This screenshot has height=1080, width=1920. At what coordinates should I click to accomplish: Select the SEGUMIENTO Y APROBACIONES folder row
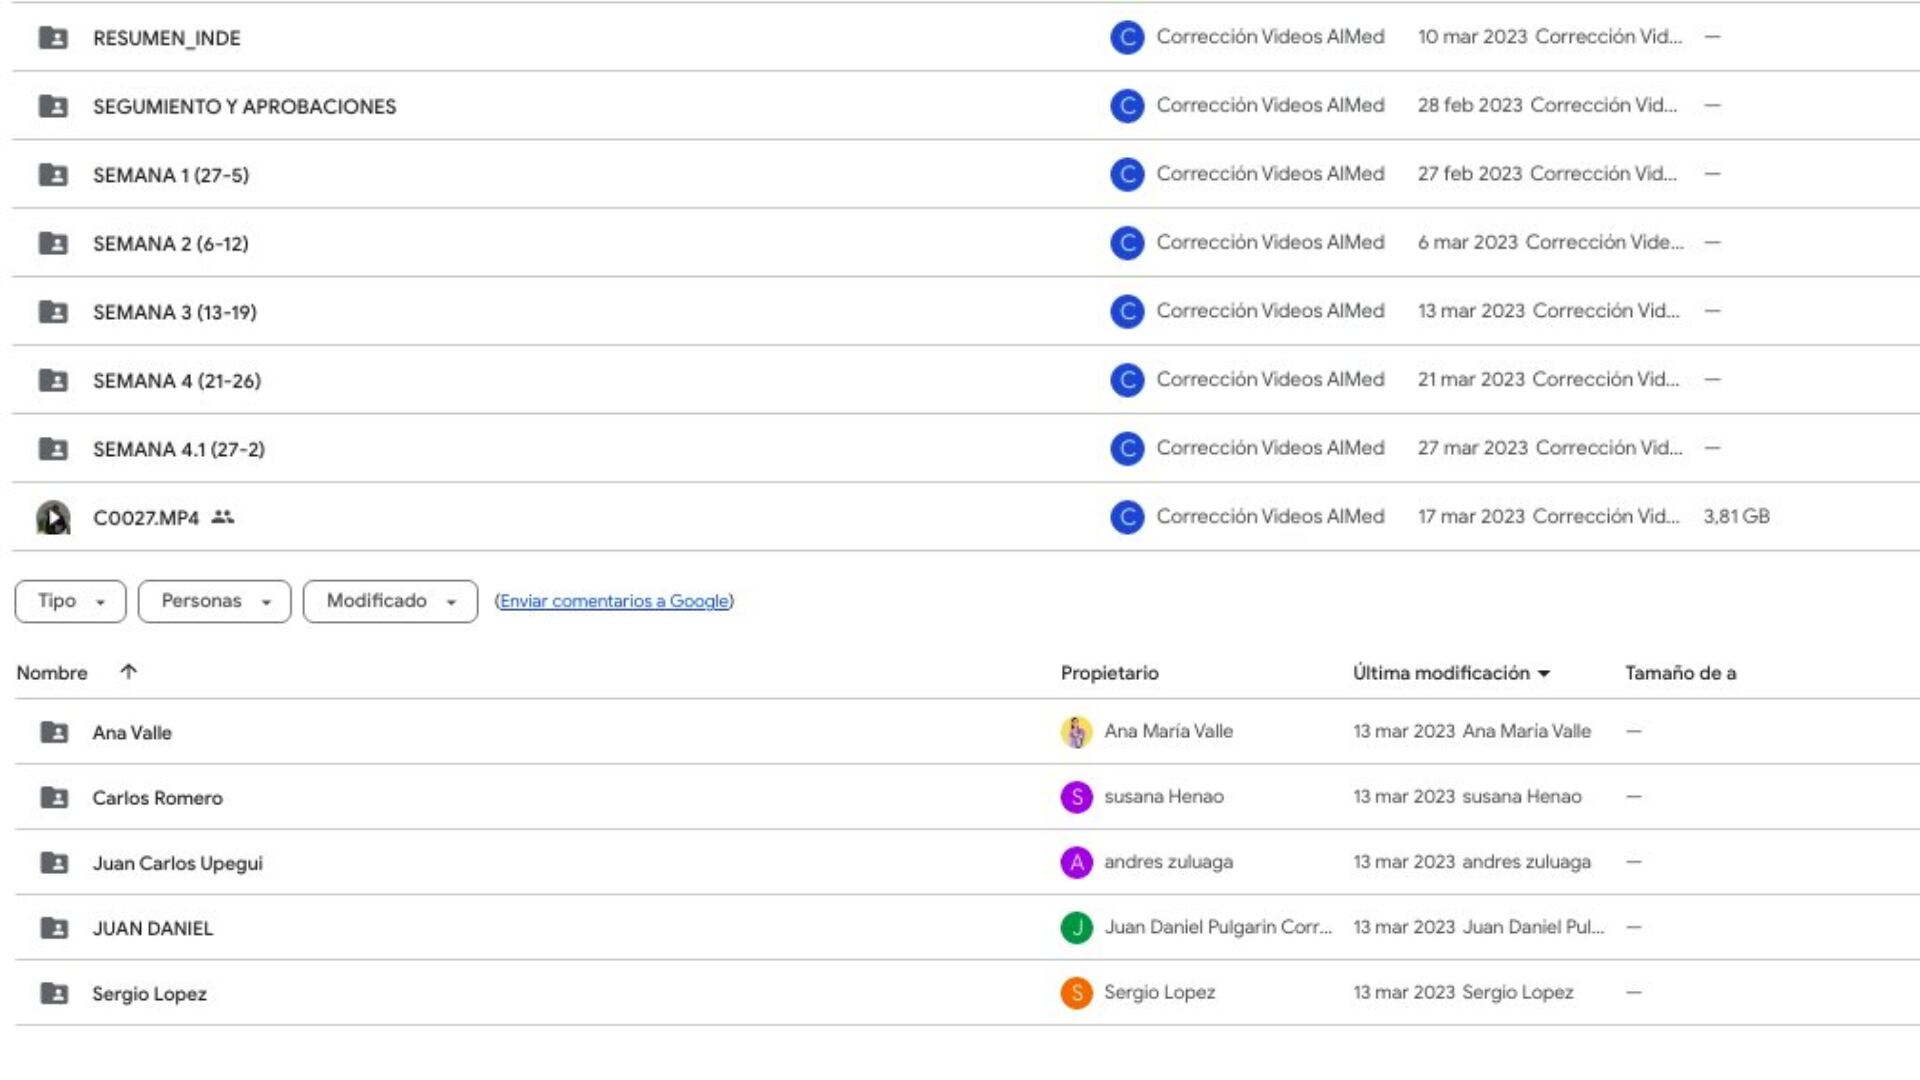coord(244,106)
